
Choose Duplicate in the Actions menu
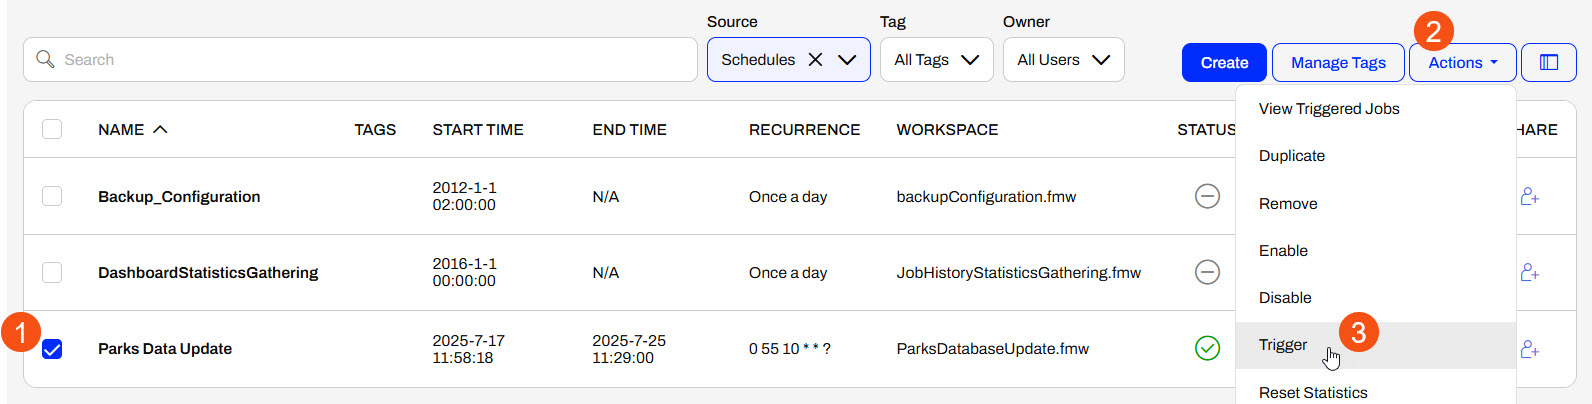click(x=1291, y=156)
